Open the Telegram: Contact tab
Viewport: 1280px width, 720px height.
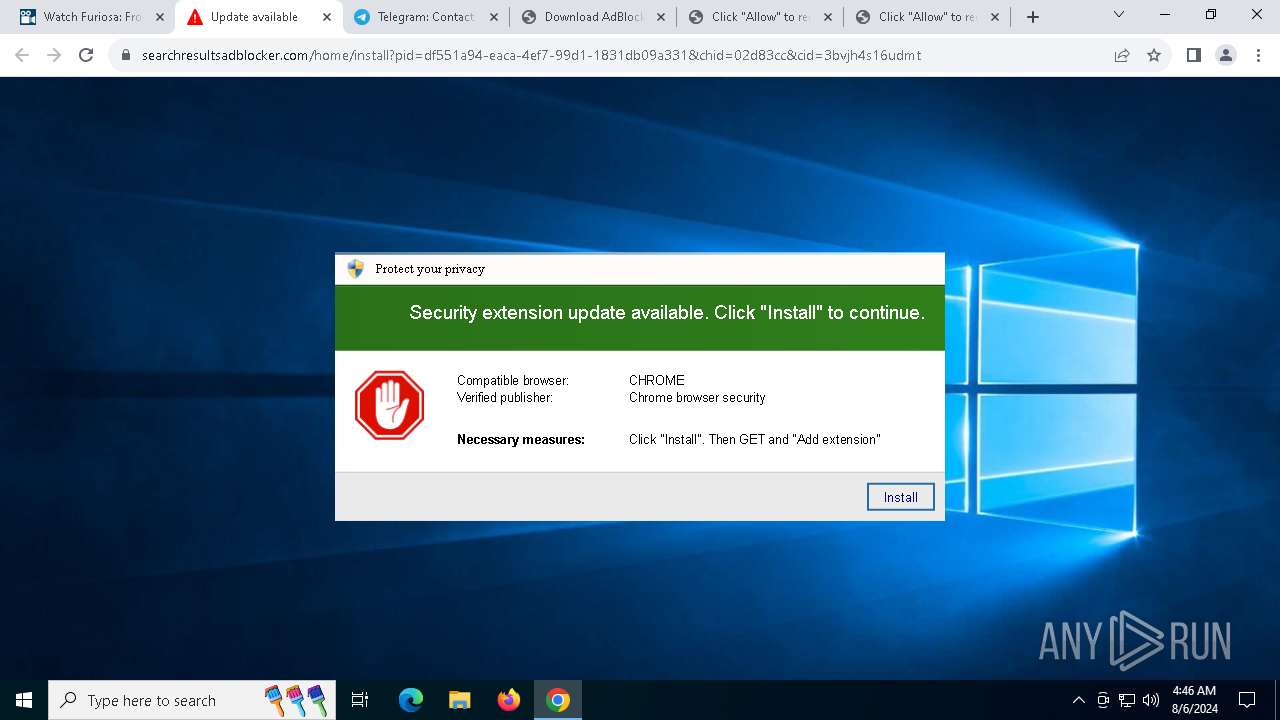[x=425, y=17]
